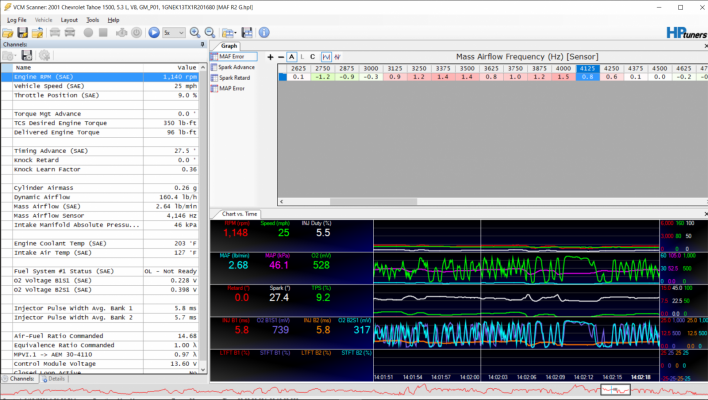Click the 14:02:18 time marker on chart
The width and height of the screenshot is (708, 400).
641,377
